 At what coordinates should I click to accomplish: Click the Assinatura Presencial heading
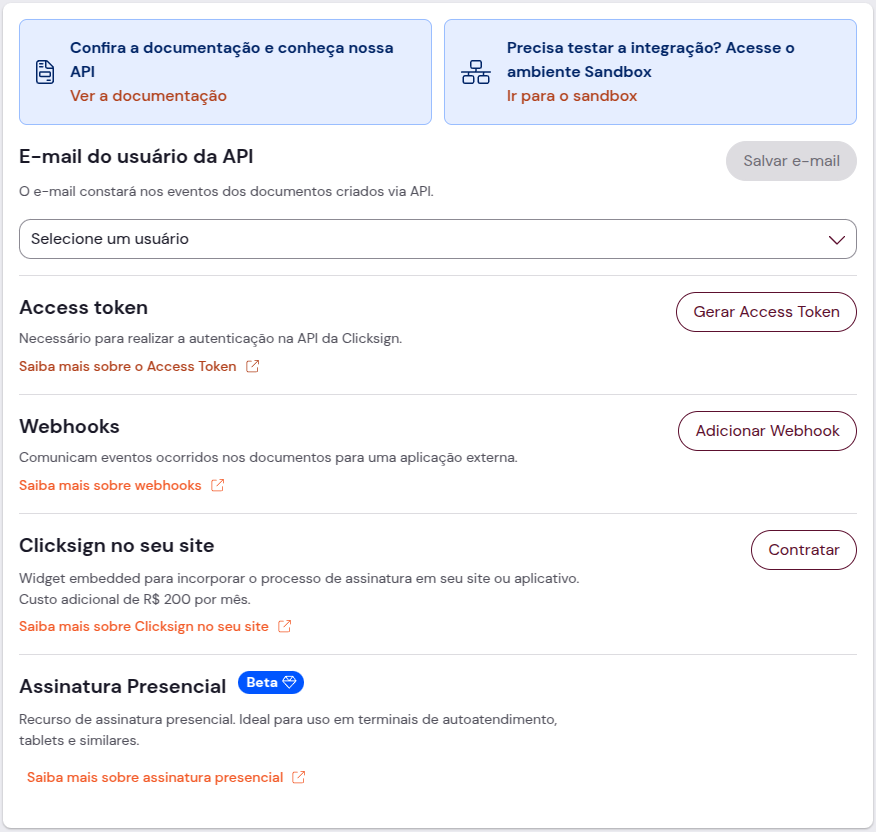click(x=122, y=686)
